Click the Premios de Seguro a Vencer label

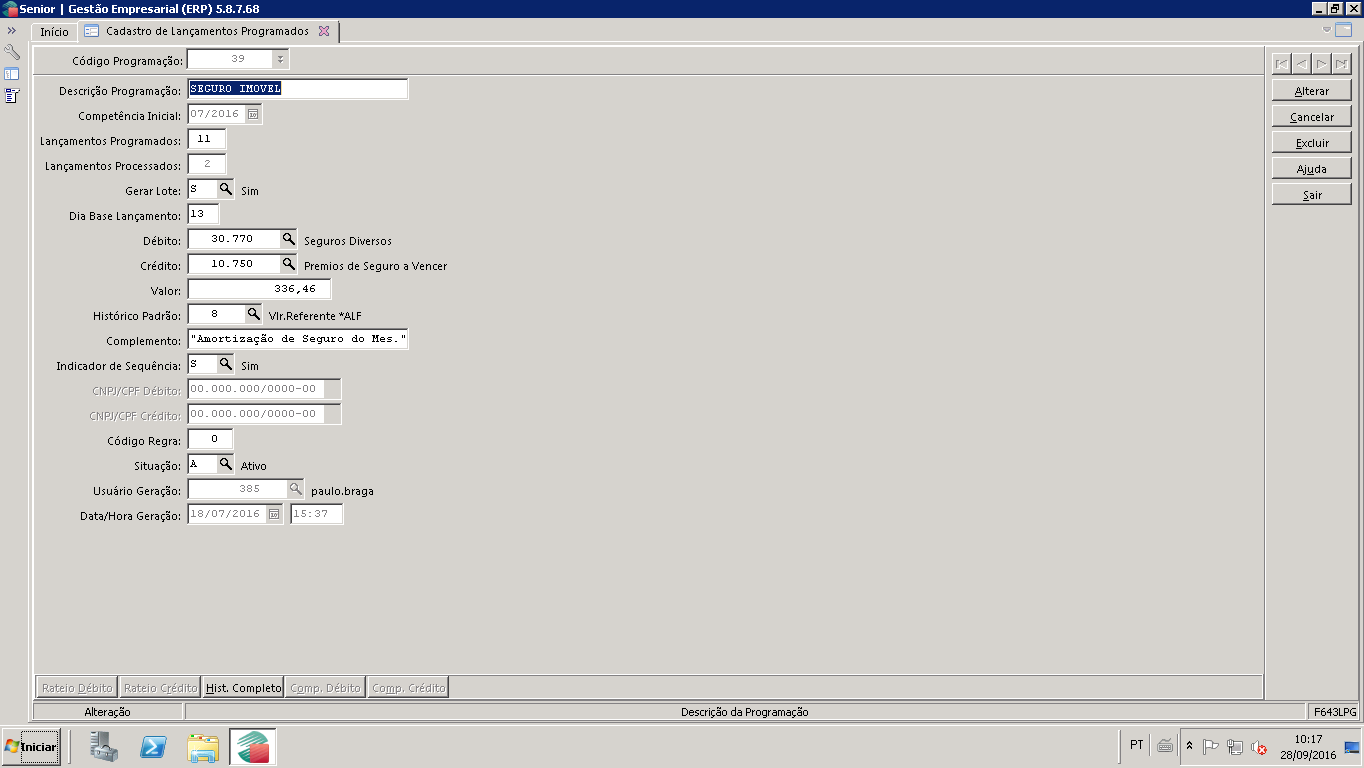point(375,266)
